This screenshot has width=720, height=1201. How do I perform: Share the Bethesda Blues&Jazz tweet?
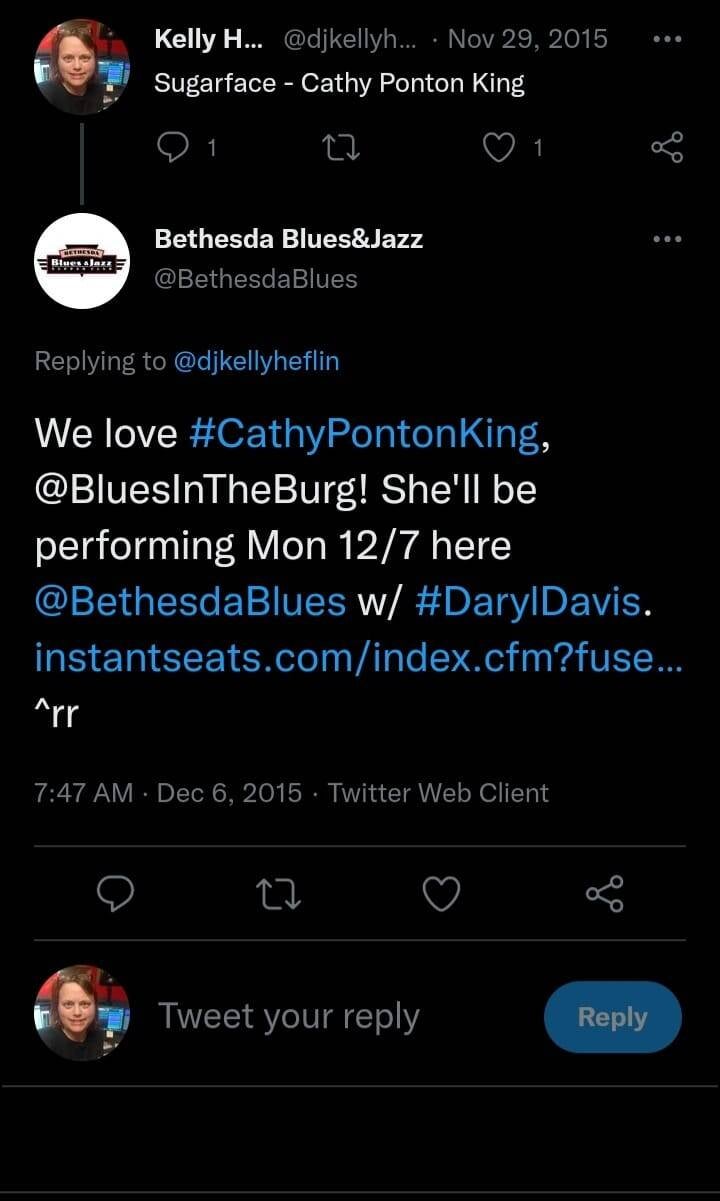click(603, 894)
